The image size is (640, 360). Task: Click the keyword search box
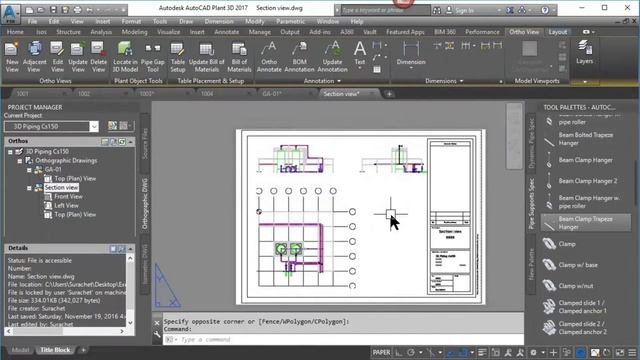pyautogui.click(x=385, y=10)
